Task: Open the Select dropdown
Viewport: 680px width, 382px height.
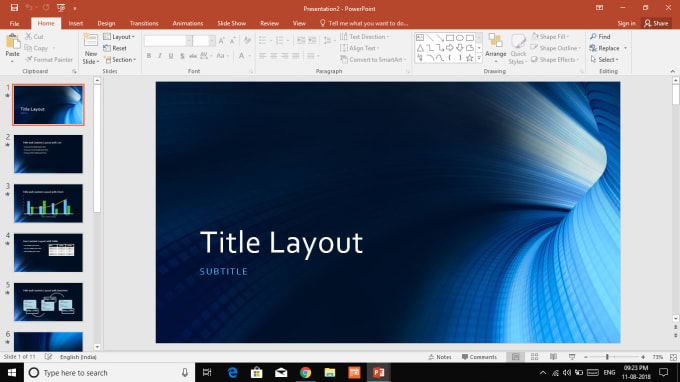Action: pyautogui.click(x=604, y=59)
